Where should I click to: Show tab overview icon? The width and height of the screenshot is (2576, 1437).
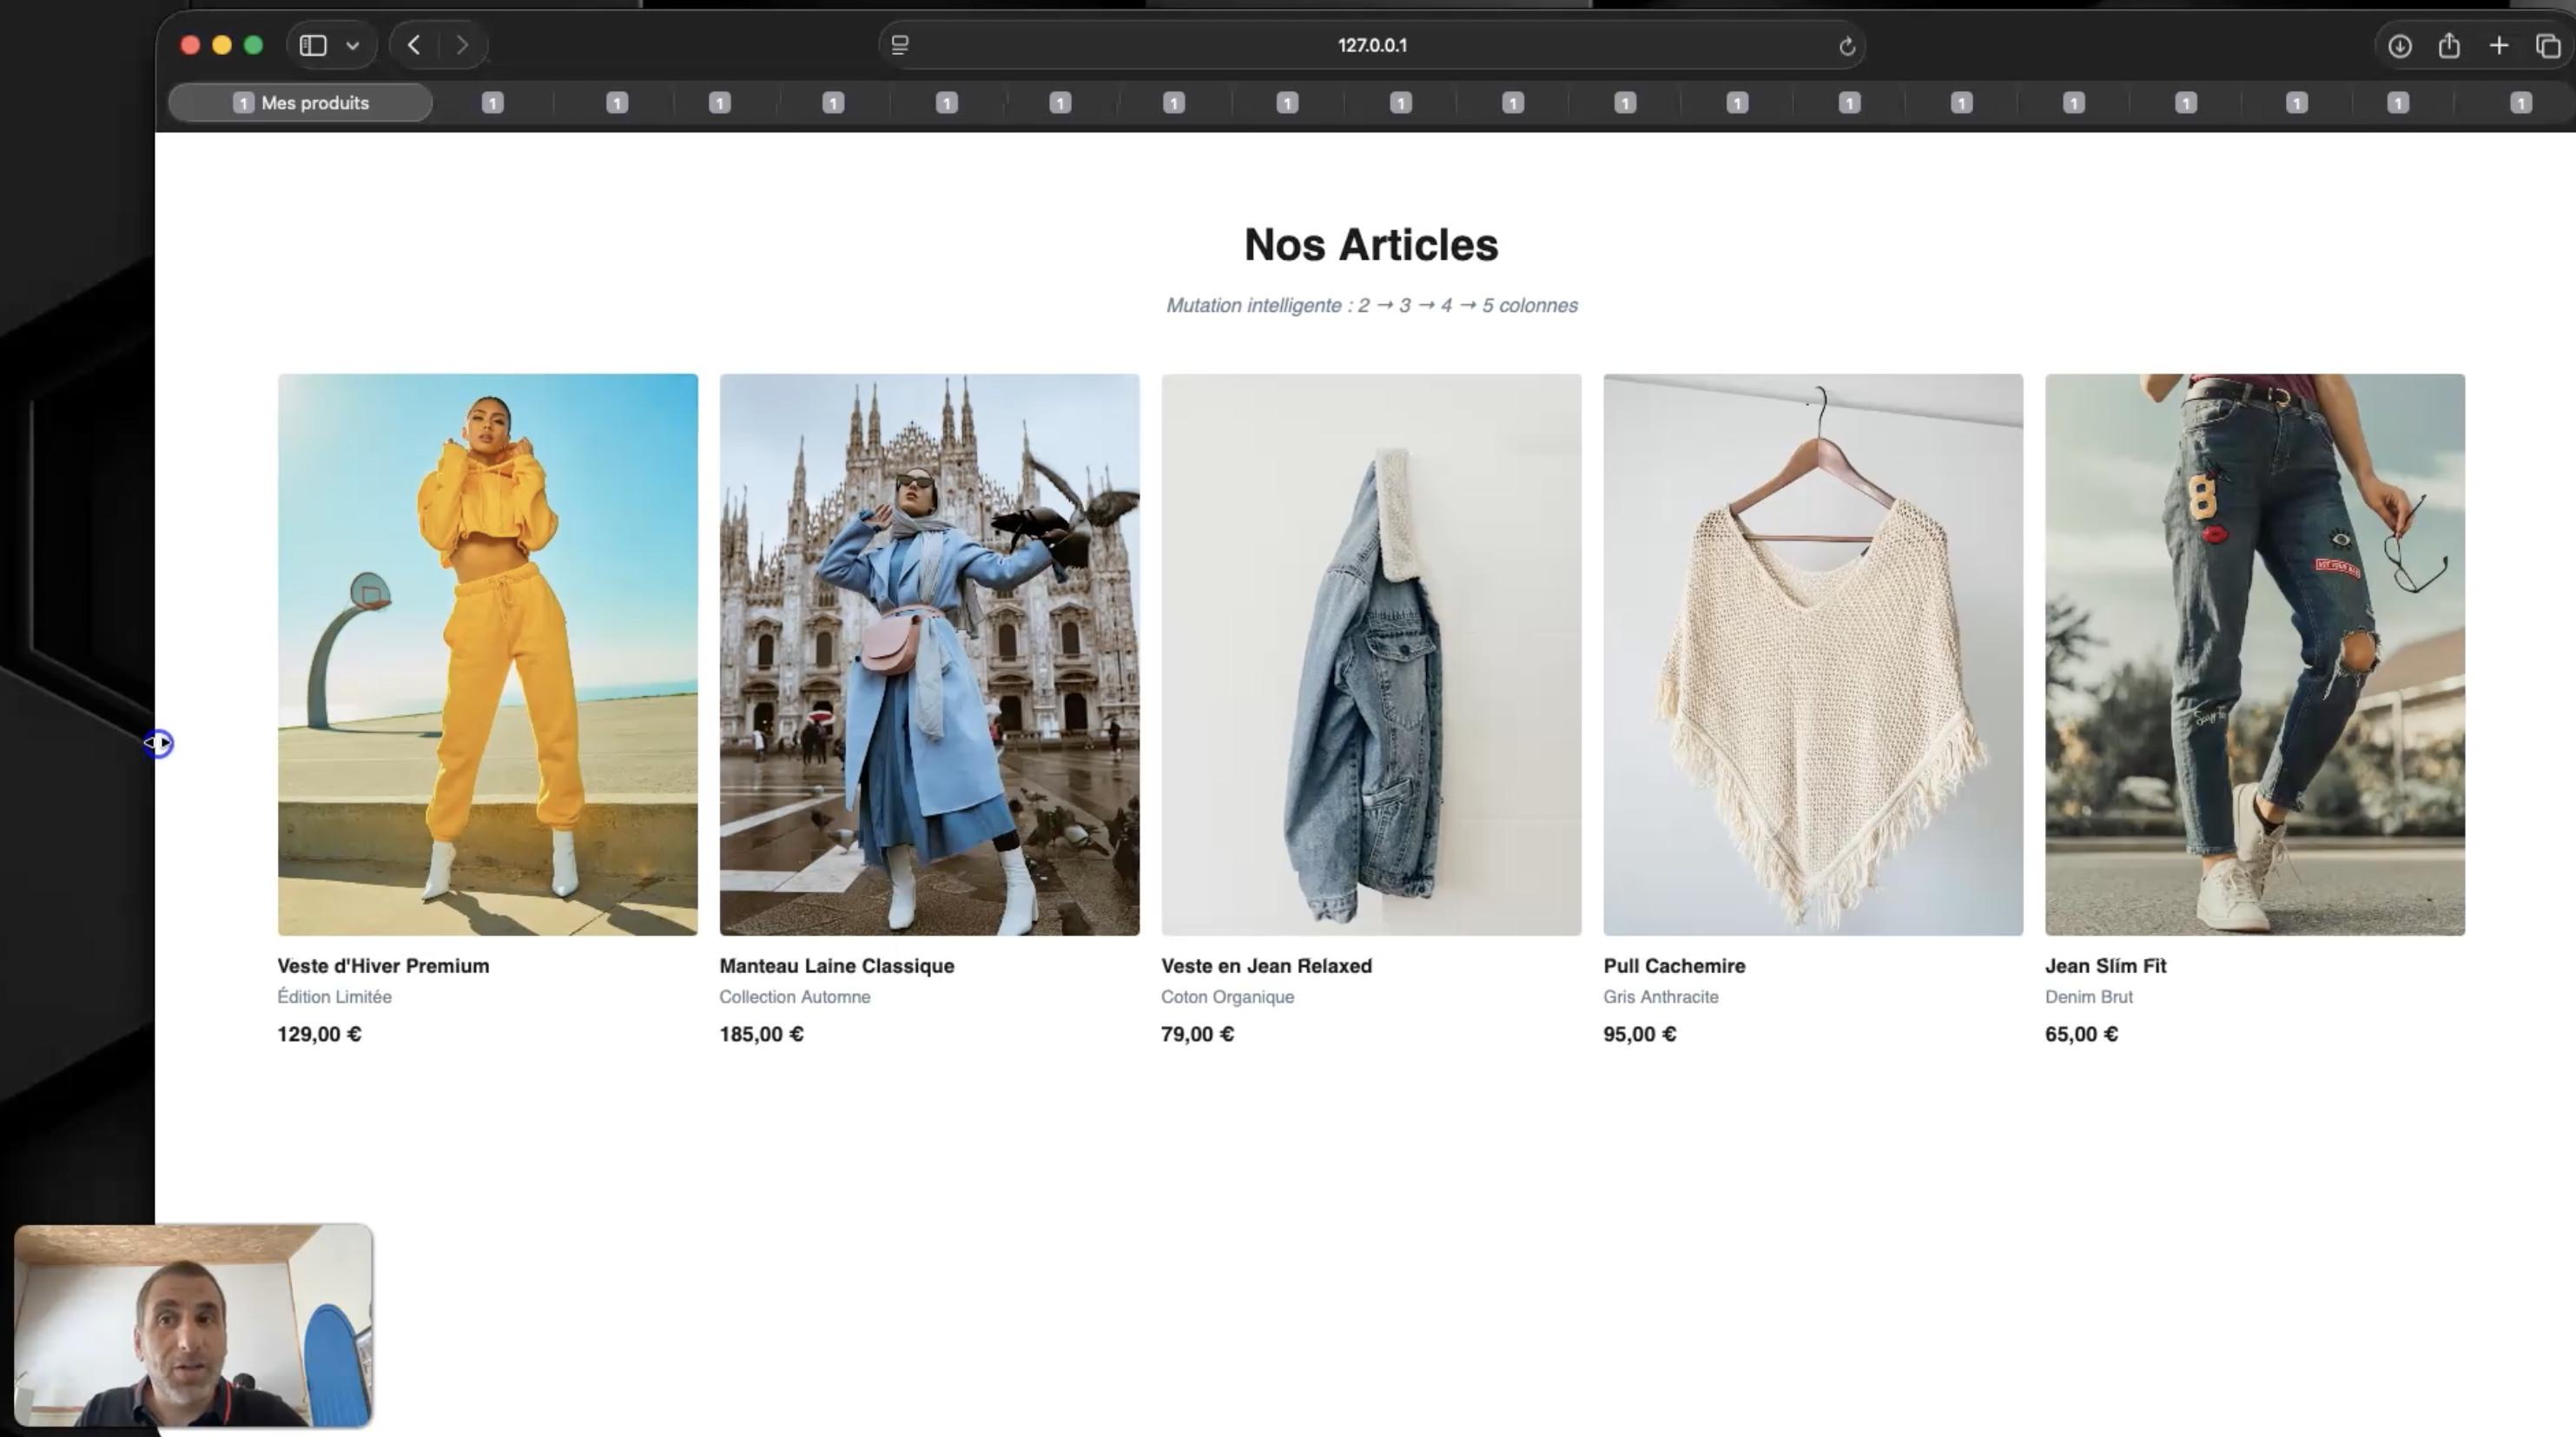2547,47
